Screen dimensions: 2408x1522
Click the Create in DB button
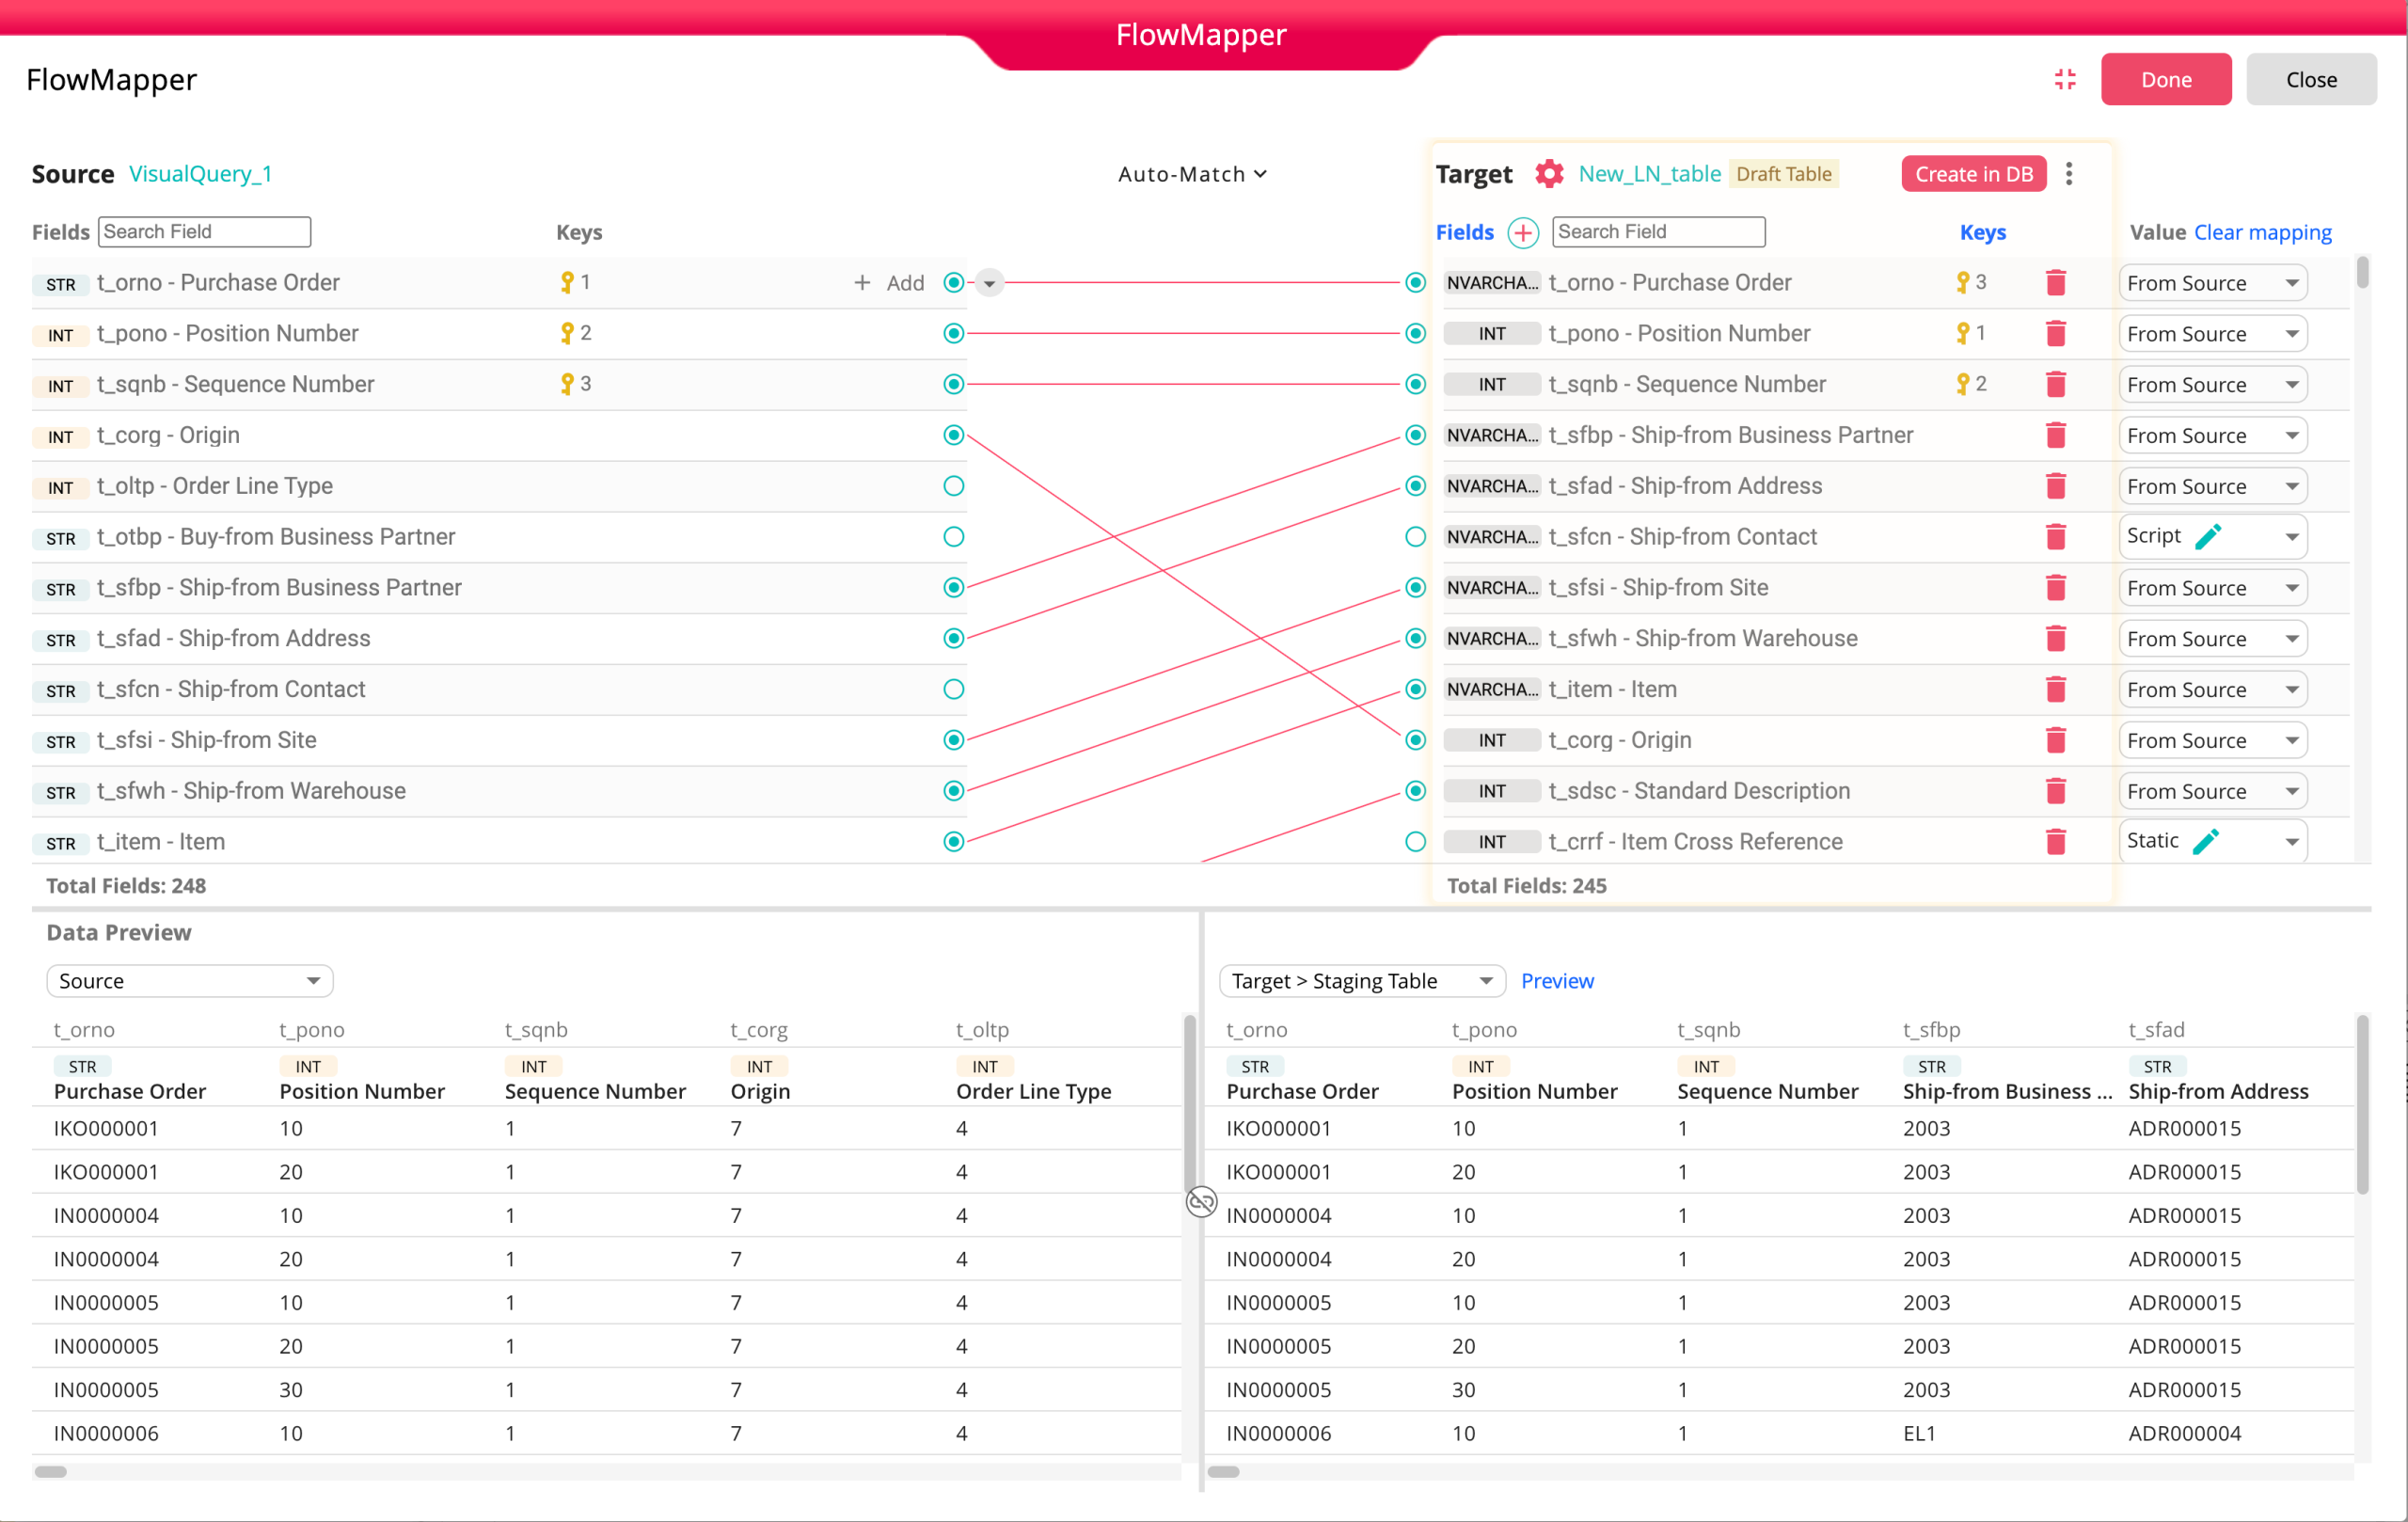point(1973,174)
